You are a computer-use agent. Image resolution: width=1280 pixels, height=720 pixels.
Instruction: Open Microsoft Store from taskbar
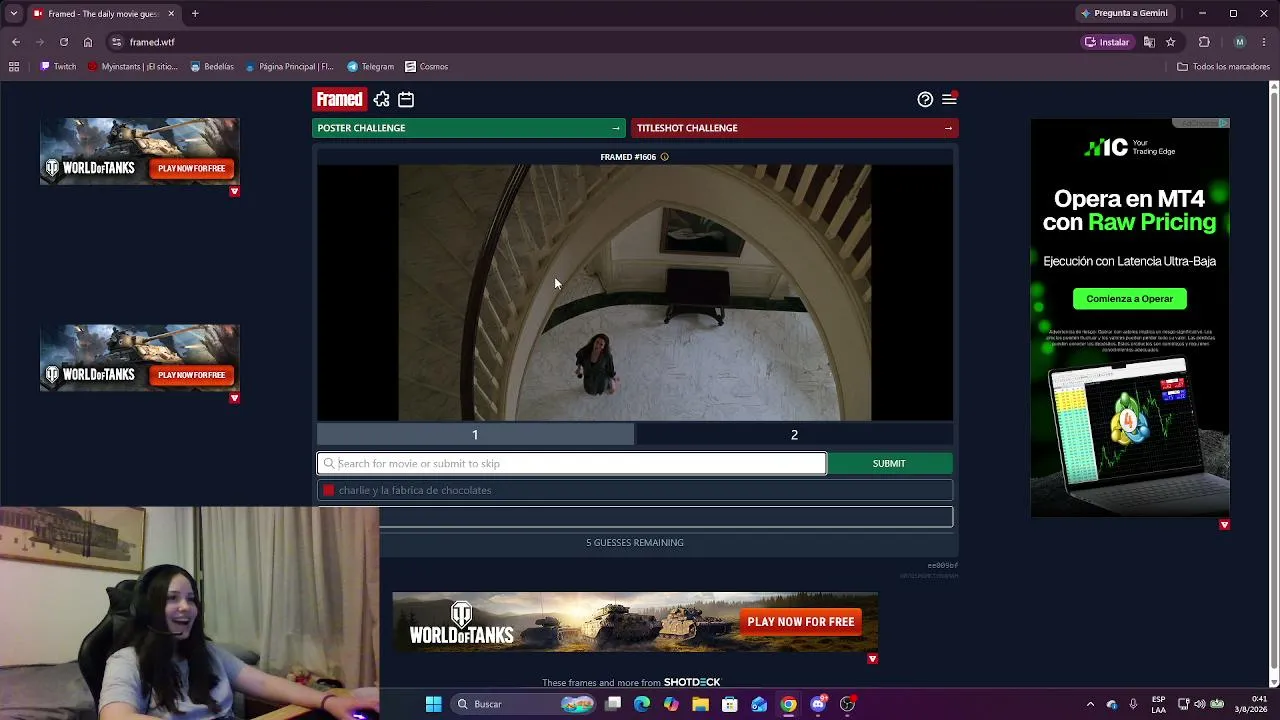730,704
